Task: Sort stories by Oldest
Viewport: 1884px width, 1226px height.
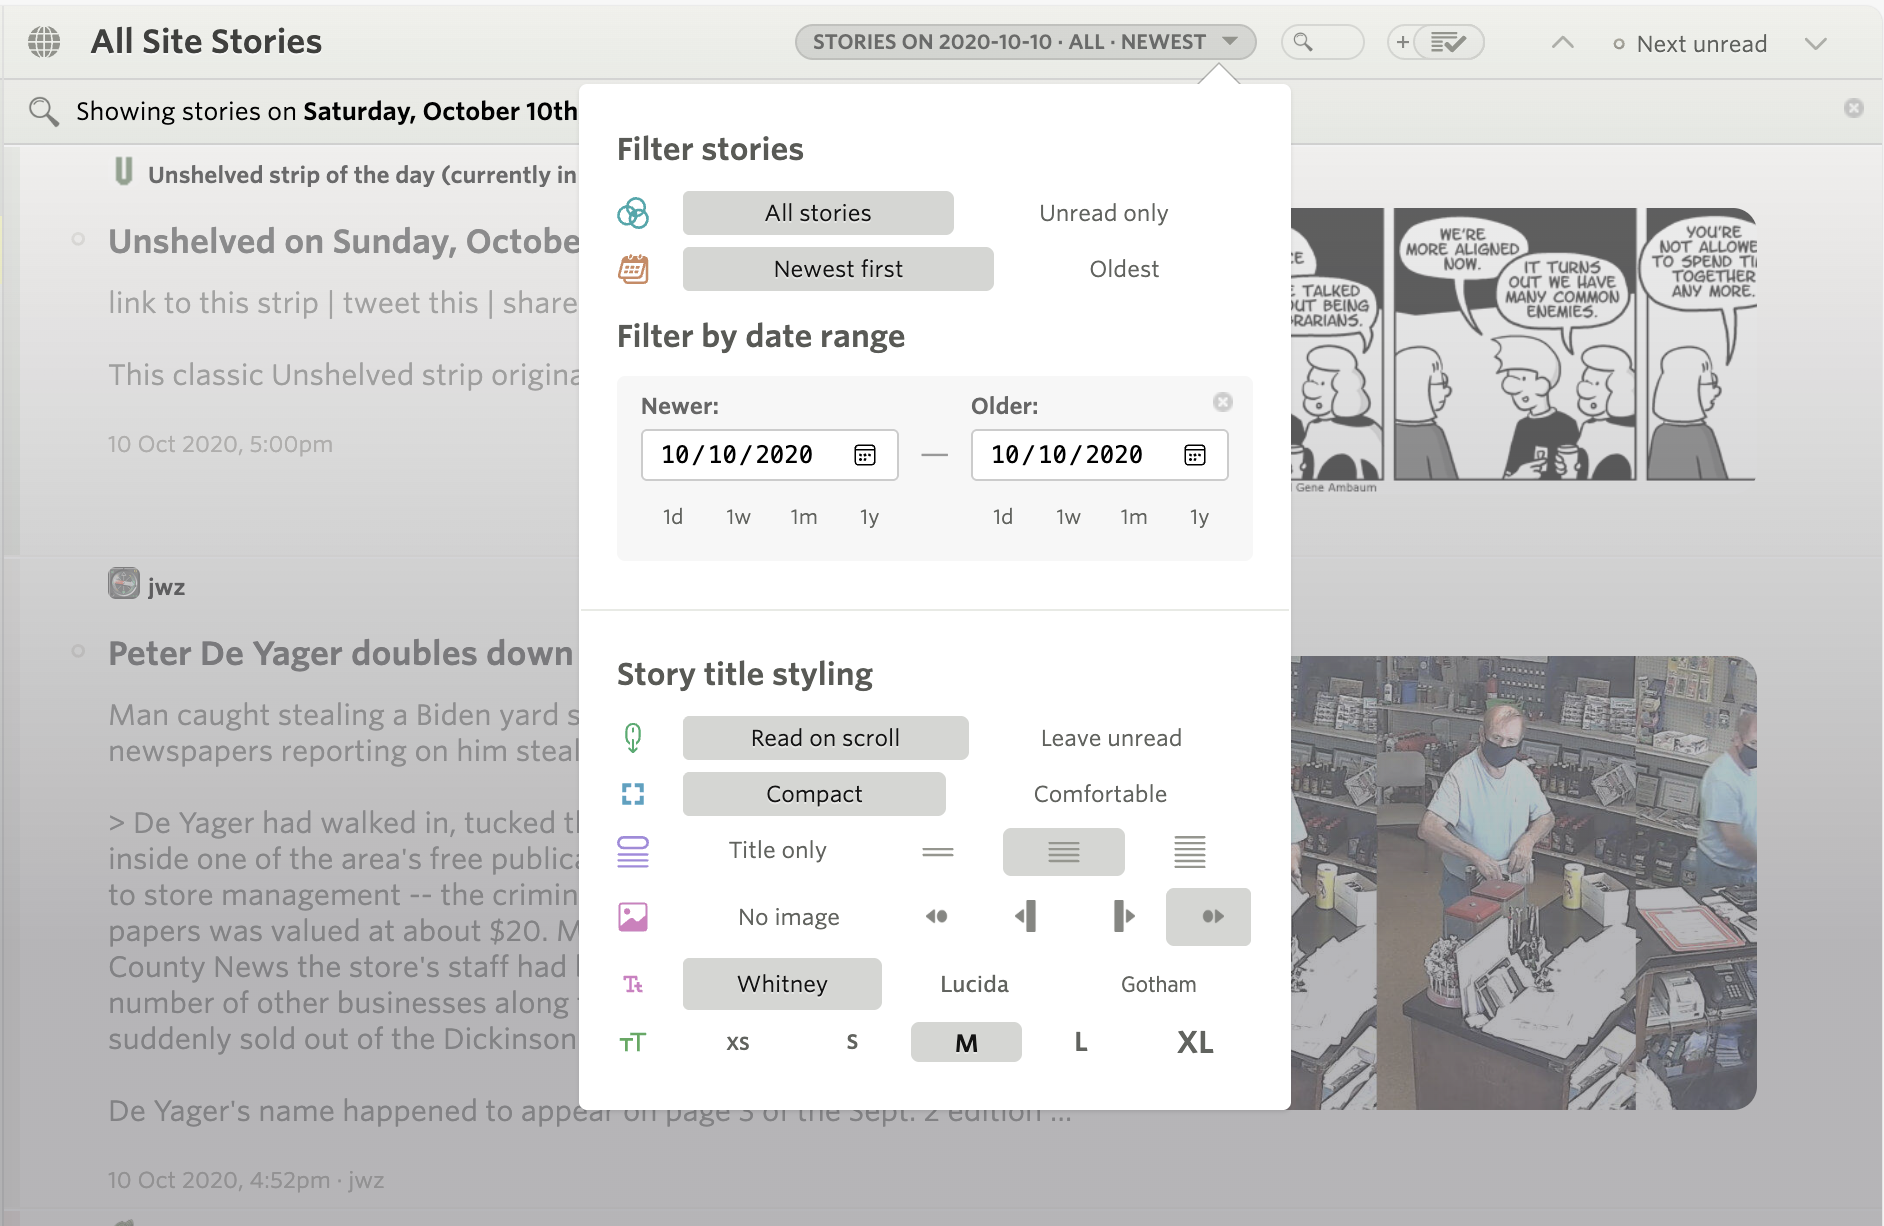Action: (x=1123, y=269)
